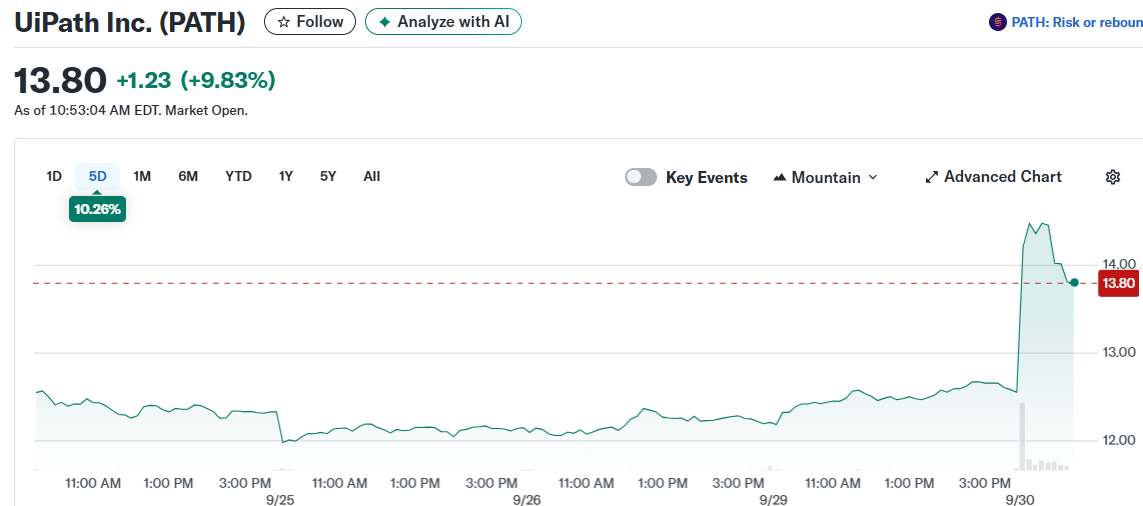Screen dimensions: 1143x506
Task: Open the Advanced Chart
Action: pos(993,176)
